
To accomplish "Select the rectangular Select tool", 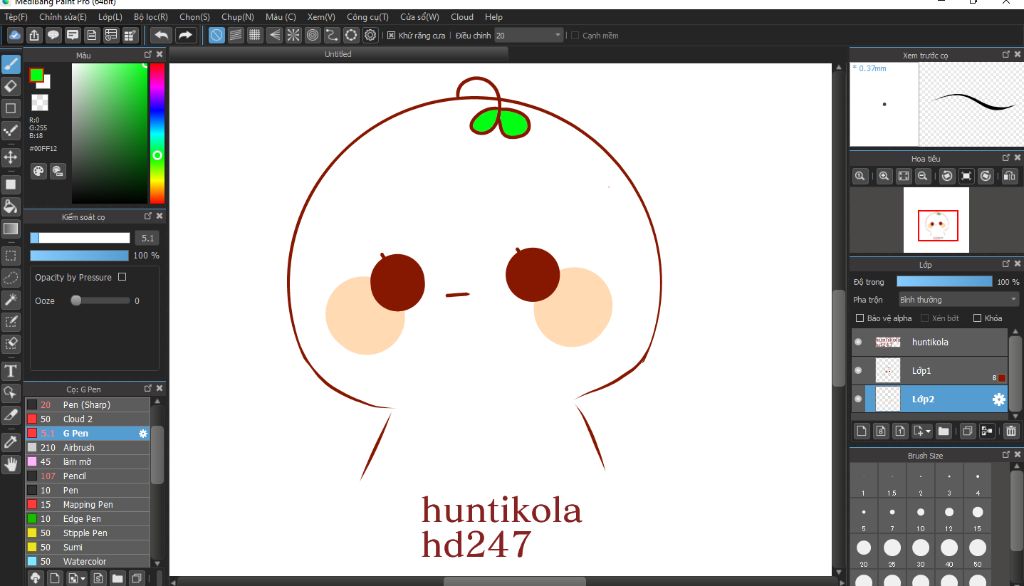I will coord(10,255).
